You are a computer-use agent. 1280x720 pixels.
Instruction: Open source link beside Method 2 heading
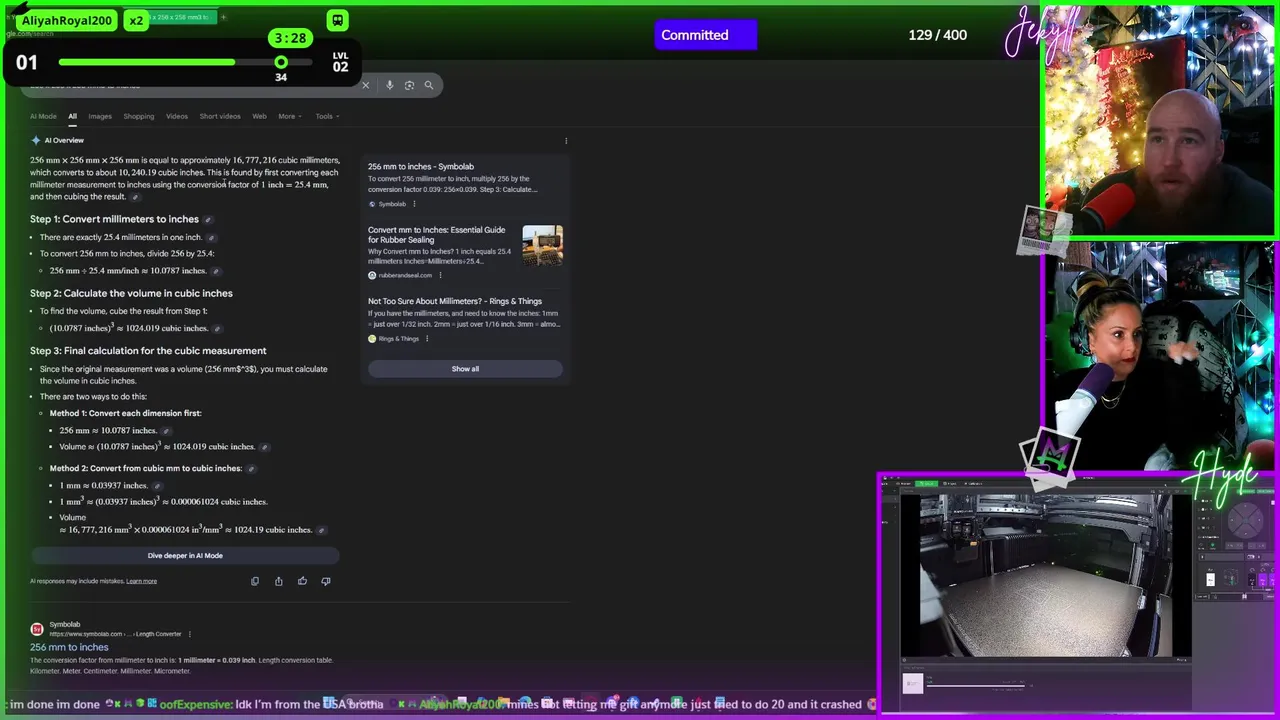point(251,468)
